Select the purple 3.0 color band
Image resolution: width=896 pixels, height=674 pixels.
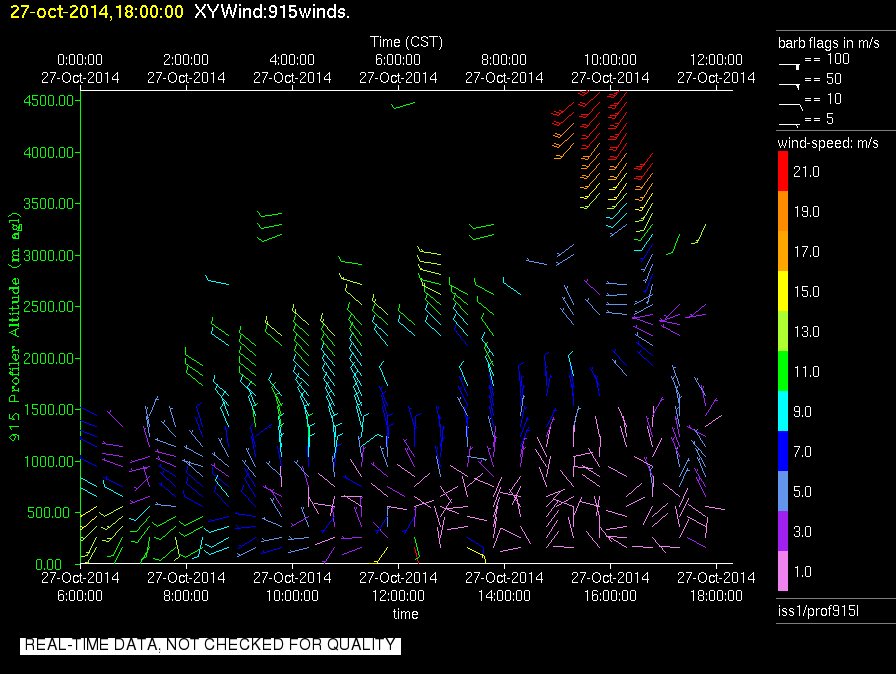coord(783,531)
